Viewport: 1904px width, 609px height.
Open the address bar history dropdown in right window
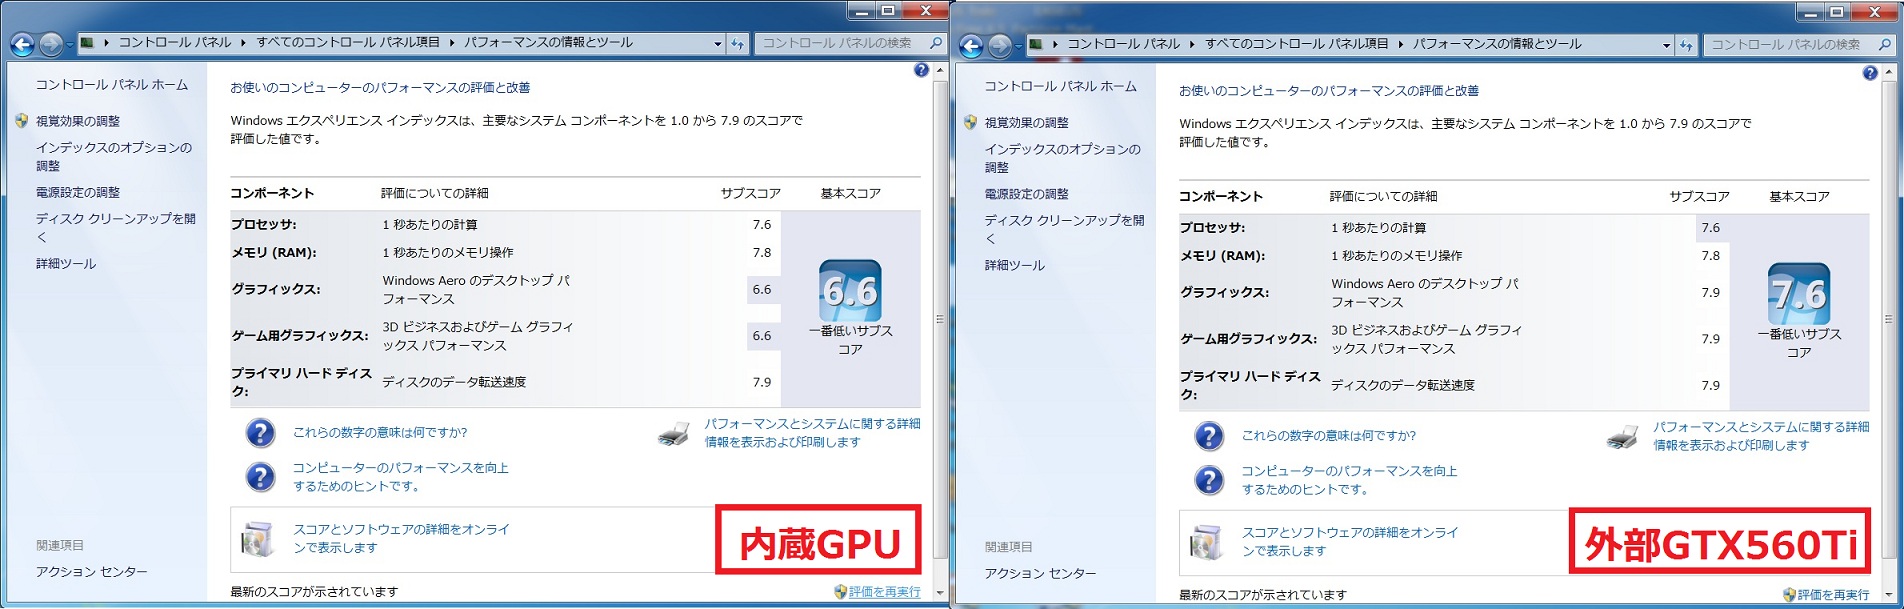[x=1666, y=46]
